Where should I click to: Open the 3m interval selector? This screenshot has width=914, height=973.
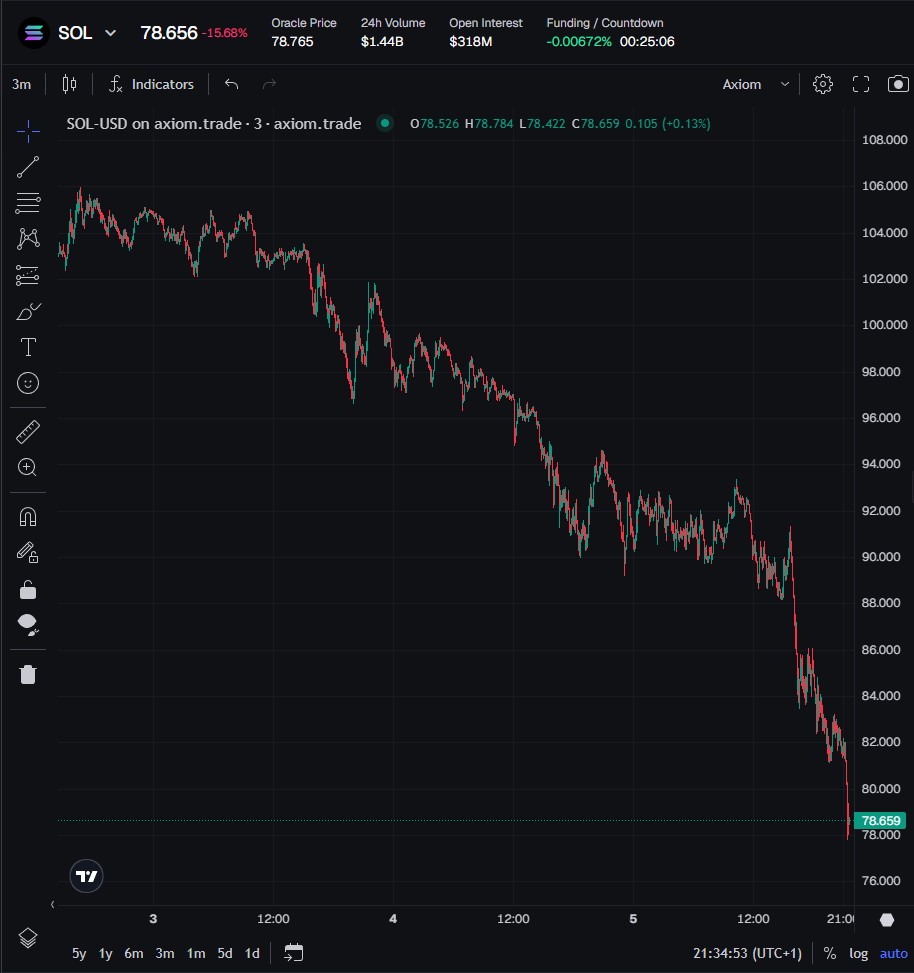[22, 84]
